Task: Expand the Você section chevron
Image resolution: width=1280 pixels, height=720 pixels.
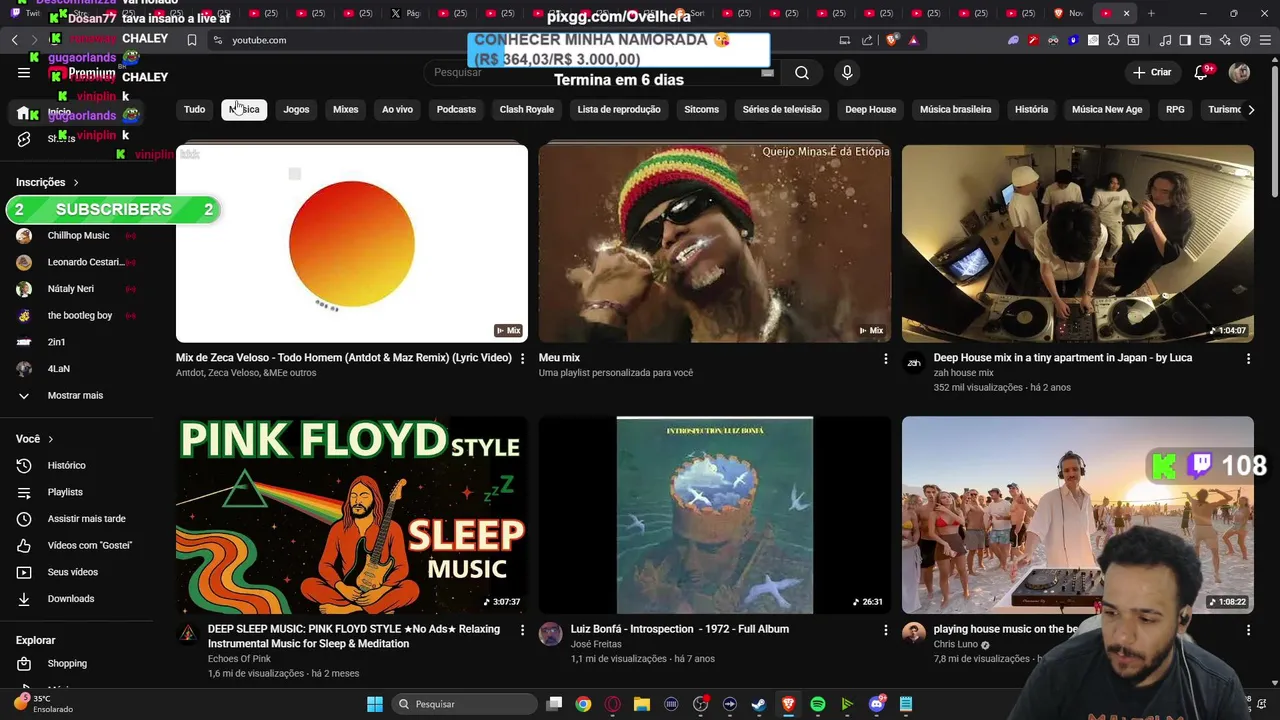Action: 50,439
